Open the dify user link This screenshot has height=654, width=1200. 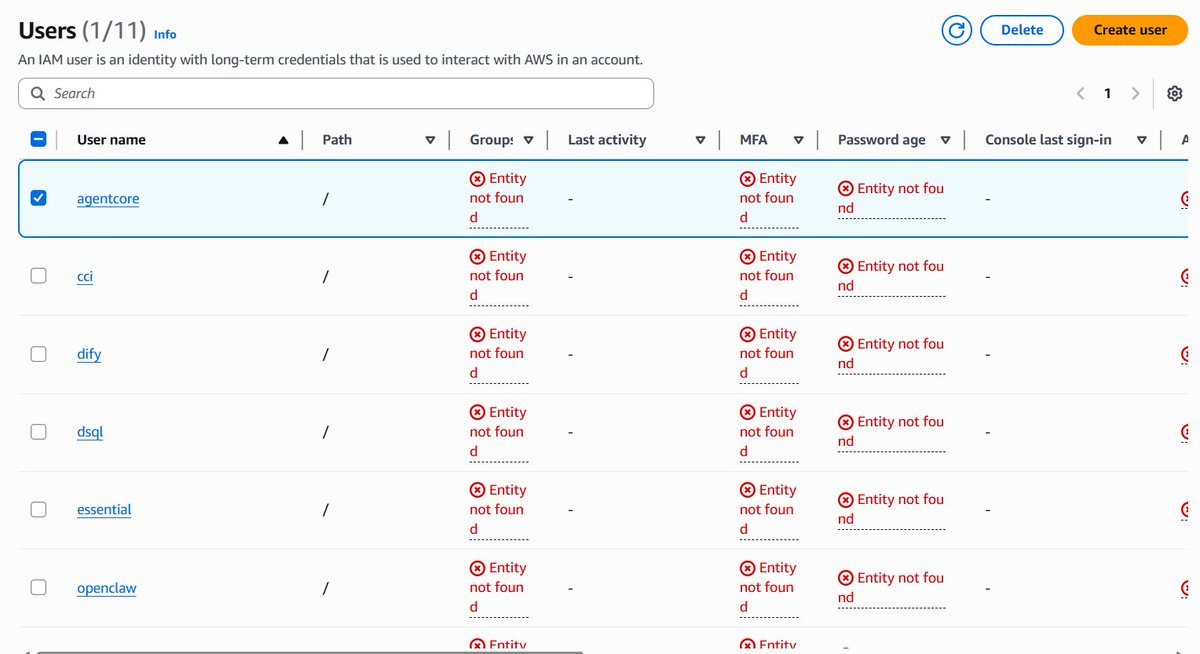pos(89,354)
